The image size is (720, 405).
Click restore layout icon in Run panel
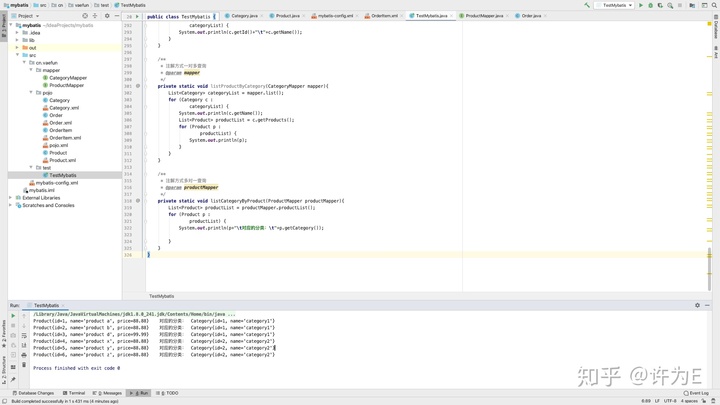click(13, 367)
